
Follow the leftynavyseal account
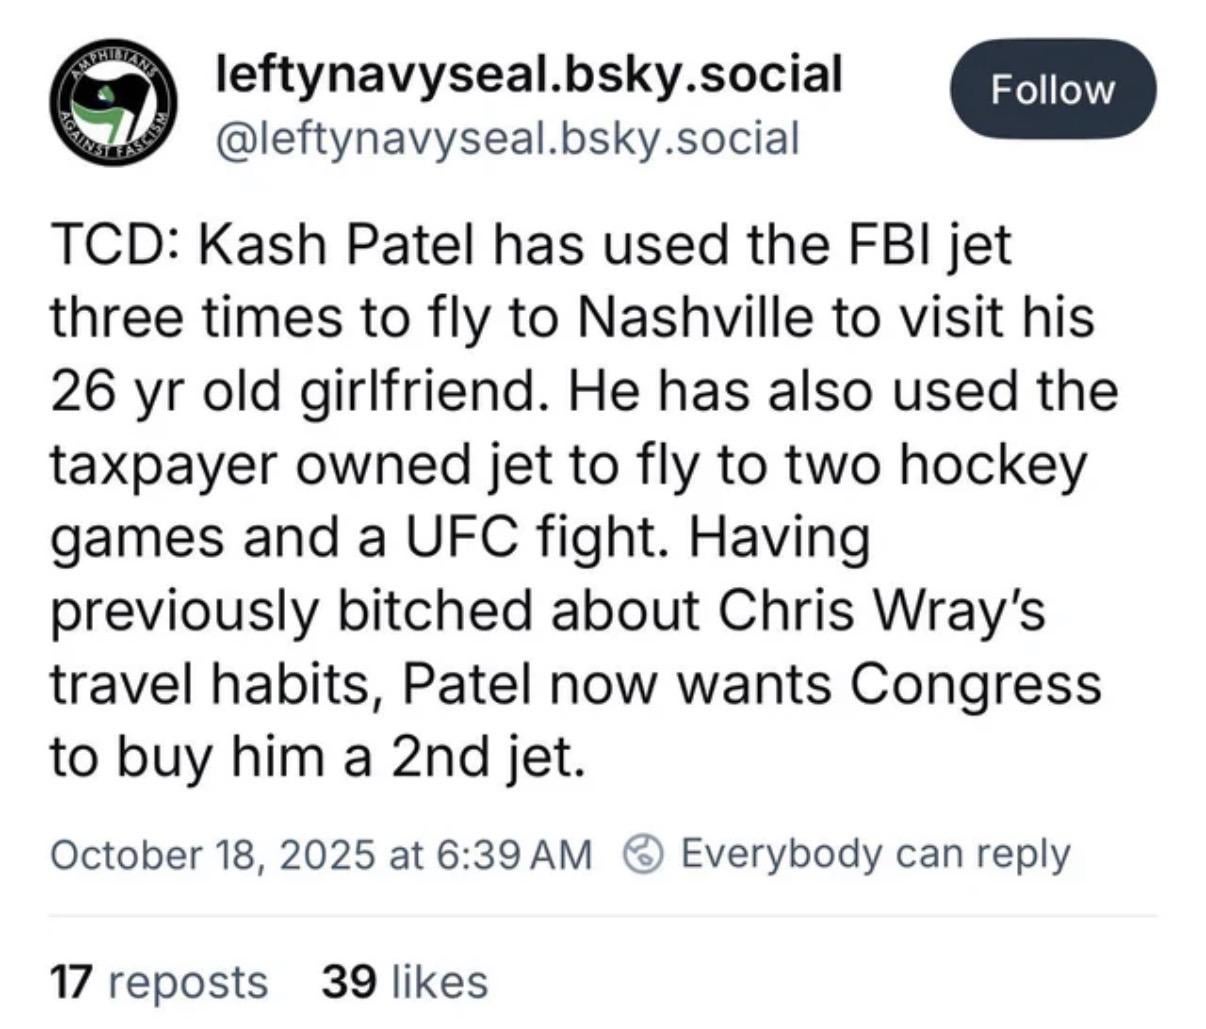(x=1052, y=90)
